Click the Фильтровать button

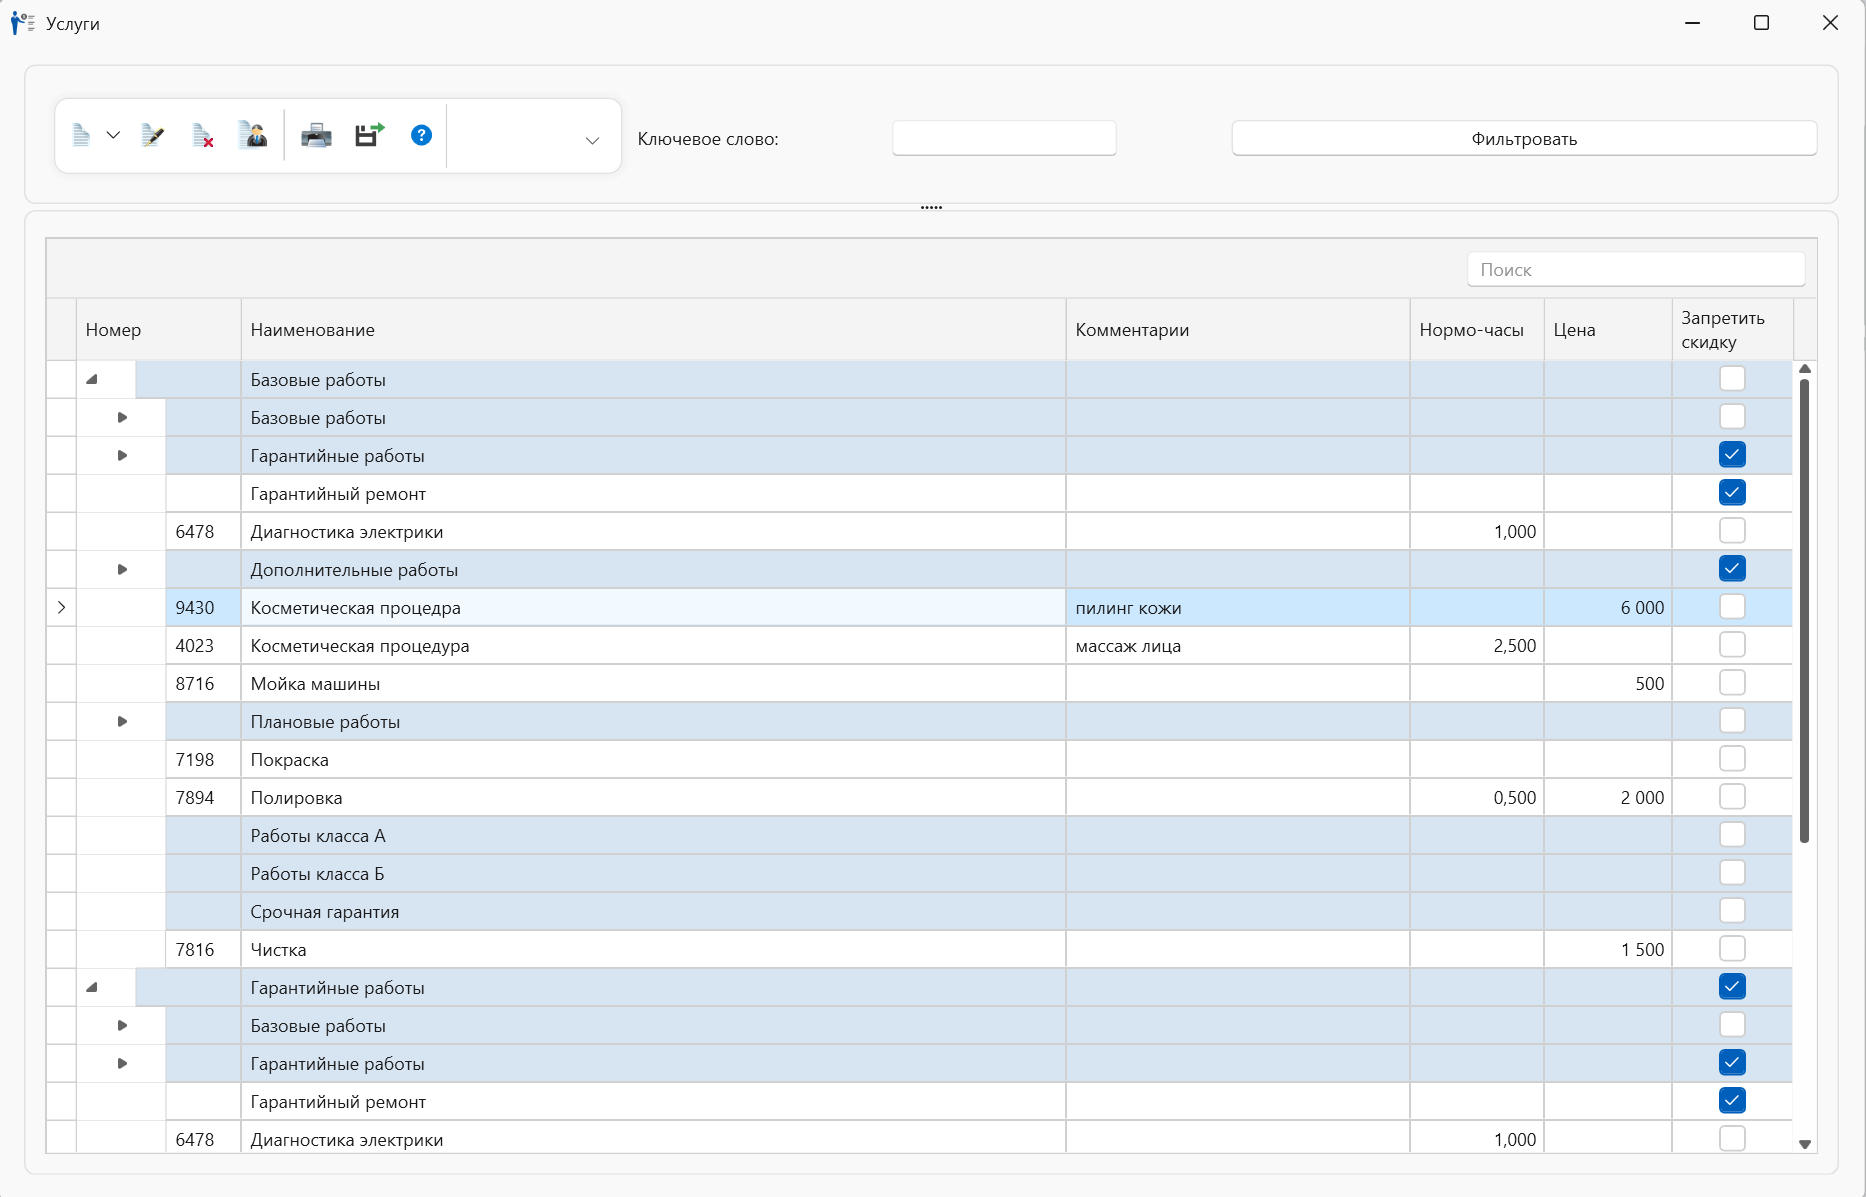(1524, 138)
